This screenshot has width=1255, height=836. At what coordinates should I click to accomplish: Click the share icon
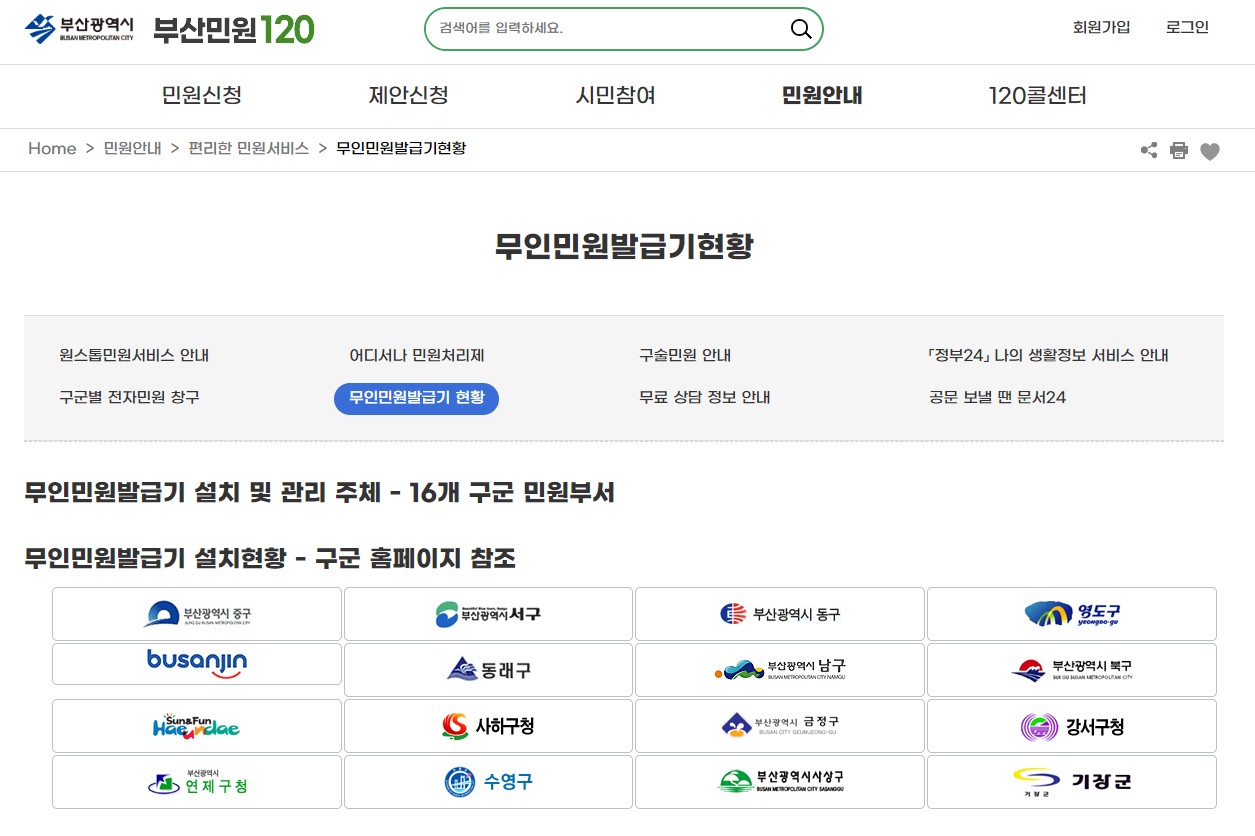click(1149, 150)
